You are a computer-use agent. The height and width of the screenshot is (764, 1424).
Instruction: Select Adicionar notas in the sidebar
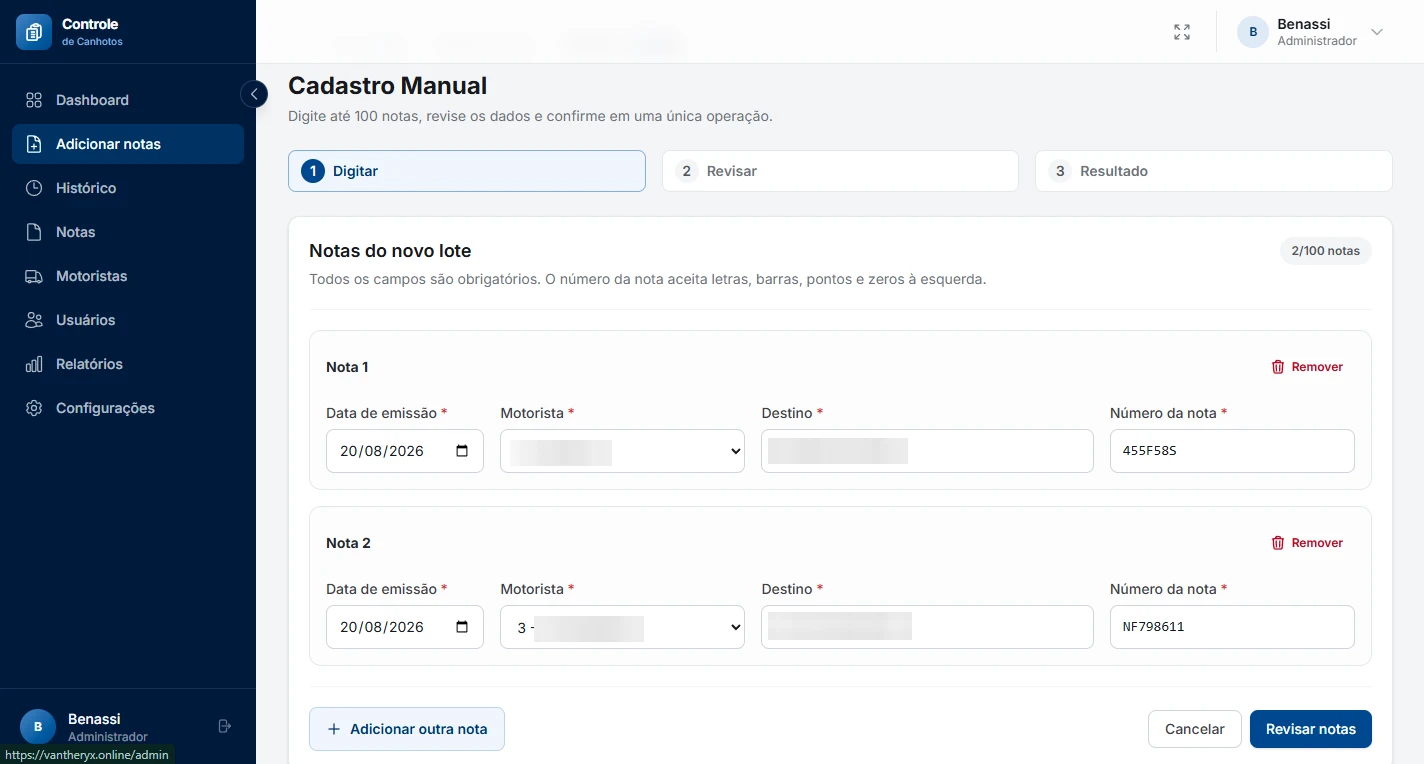(128, 144)
